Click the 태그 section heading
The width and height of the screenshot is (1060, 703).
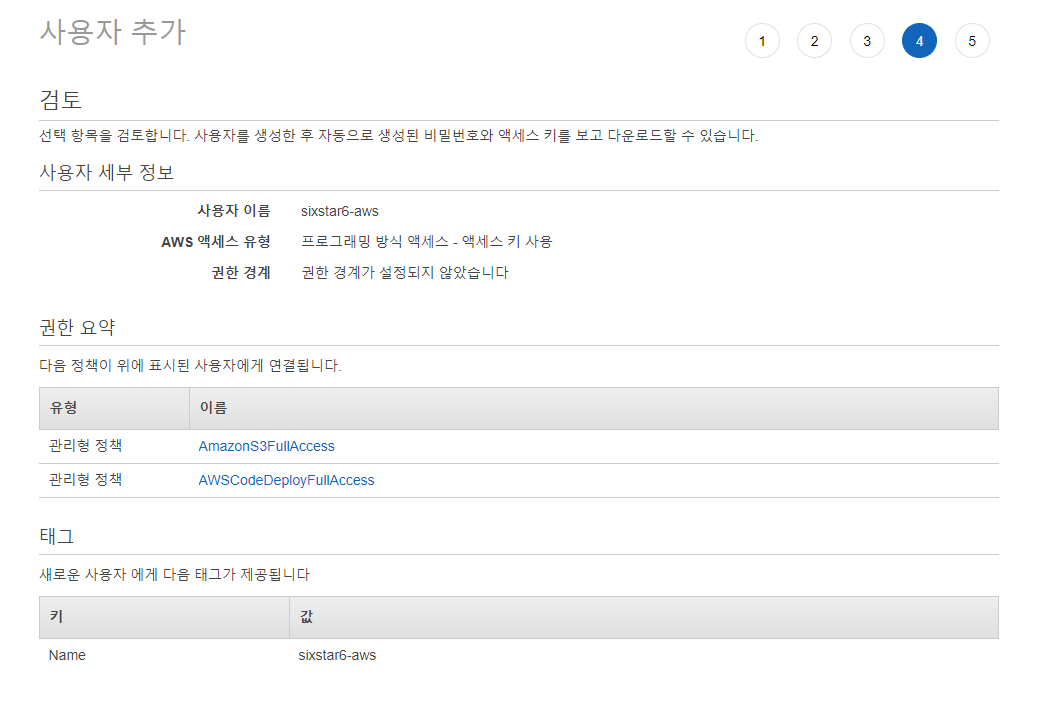pyautogui.click(x=56, y=535)
